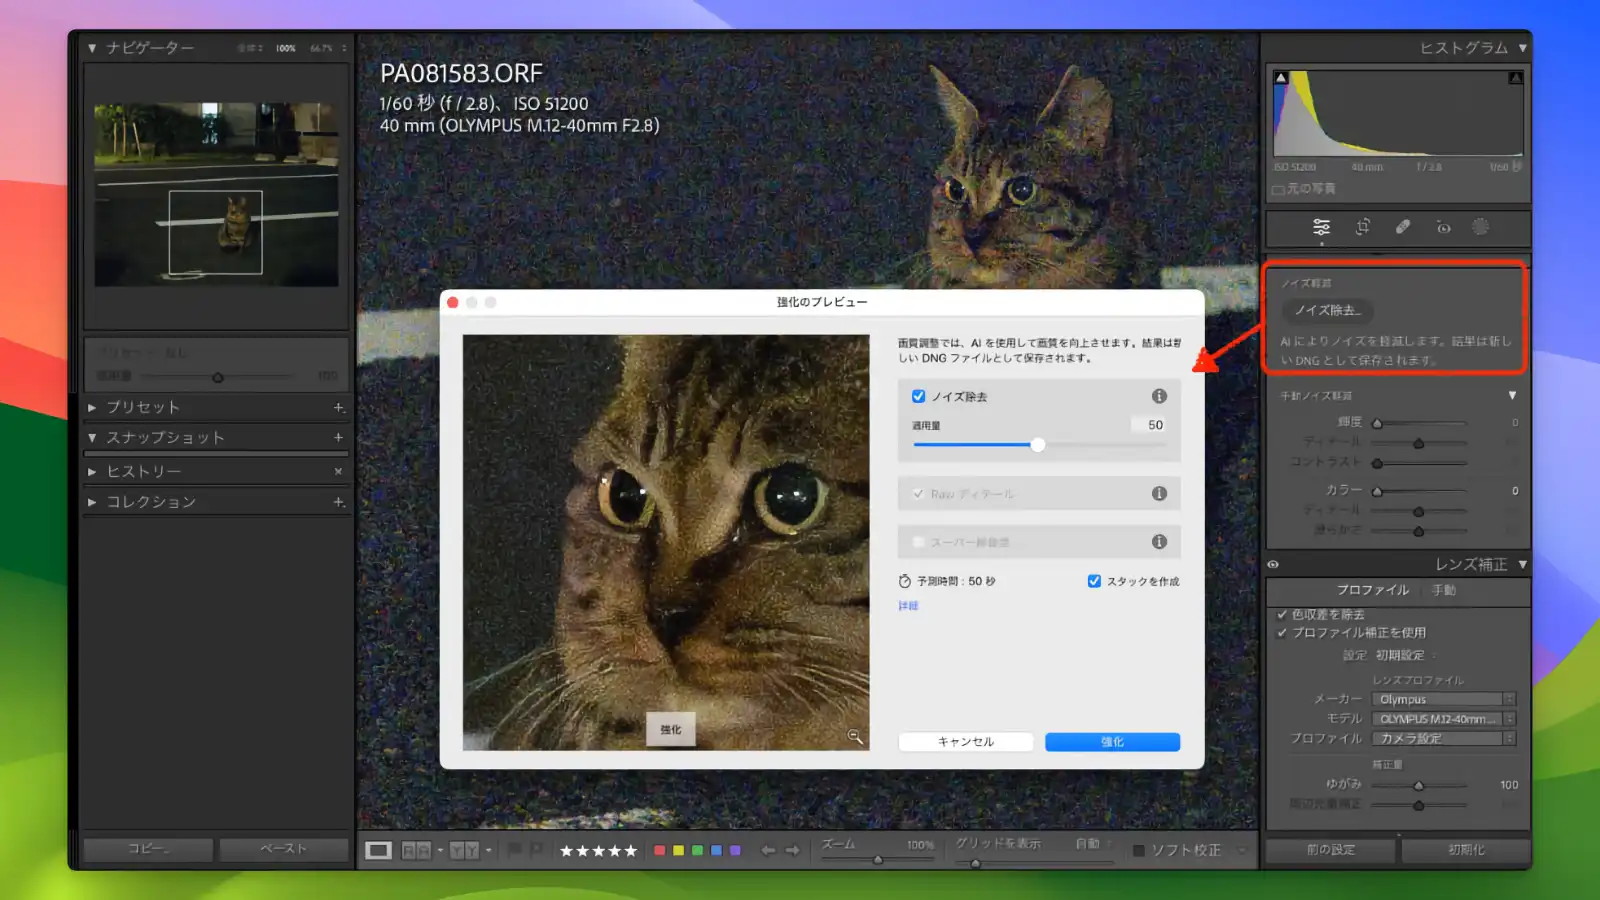Screen dimensions: 1600x900
Task: Open the Masking tool icon
Action: coord(1482,228)
